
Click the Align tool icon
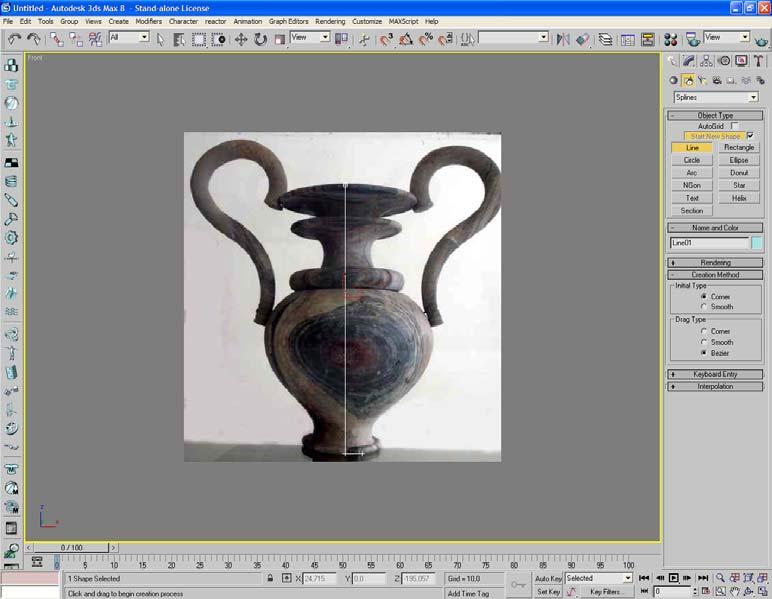pyautogui.click(x=582, y=39)
